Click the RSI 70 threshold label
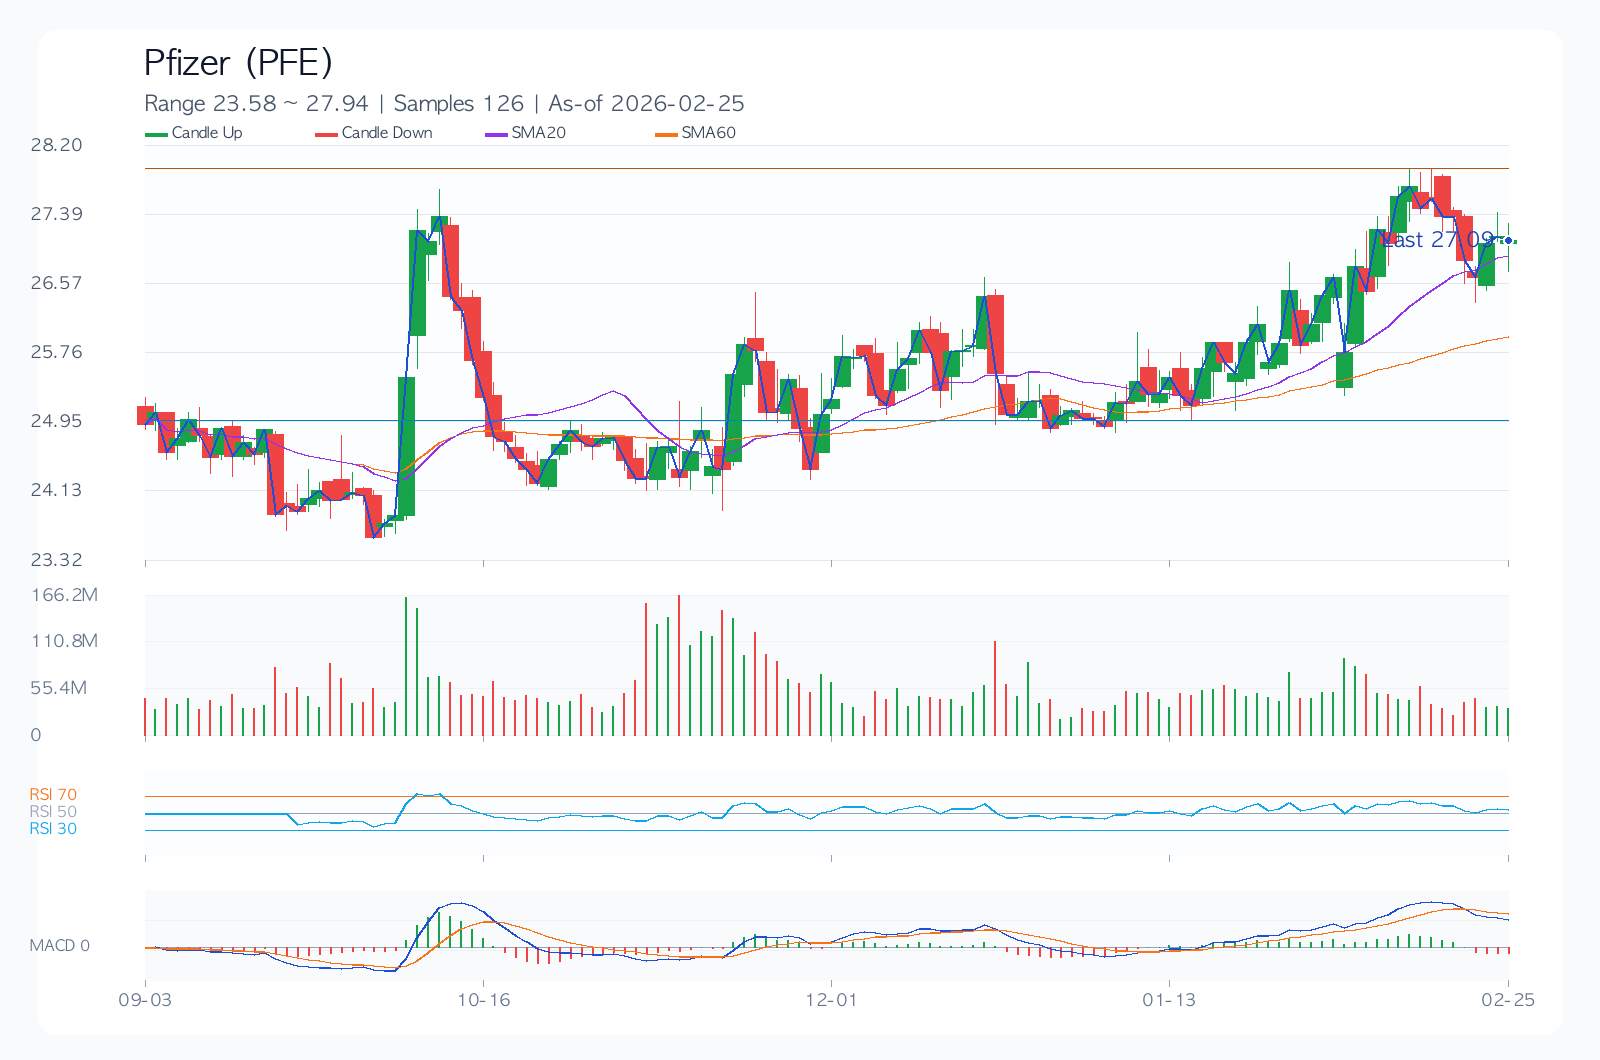The width and height of the screenshot is (1600, 1060). (x=53, y=795)
